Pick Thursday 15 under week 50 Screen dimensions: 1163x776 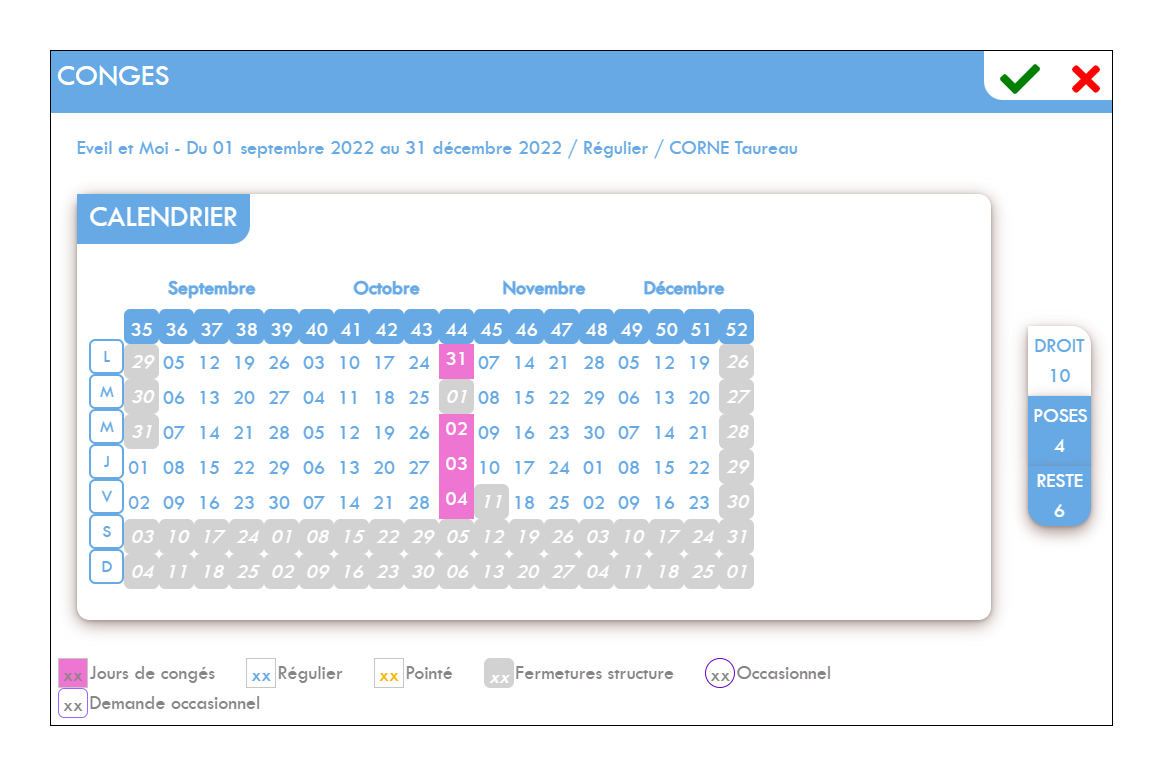[665, 467]
